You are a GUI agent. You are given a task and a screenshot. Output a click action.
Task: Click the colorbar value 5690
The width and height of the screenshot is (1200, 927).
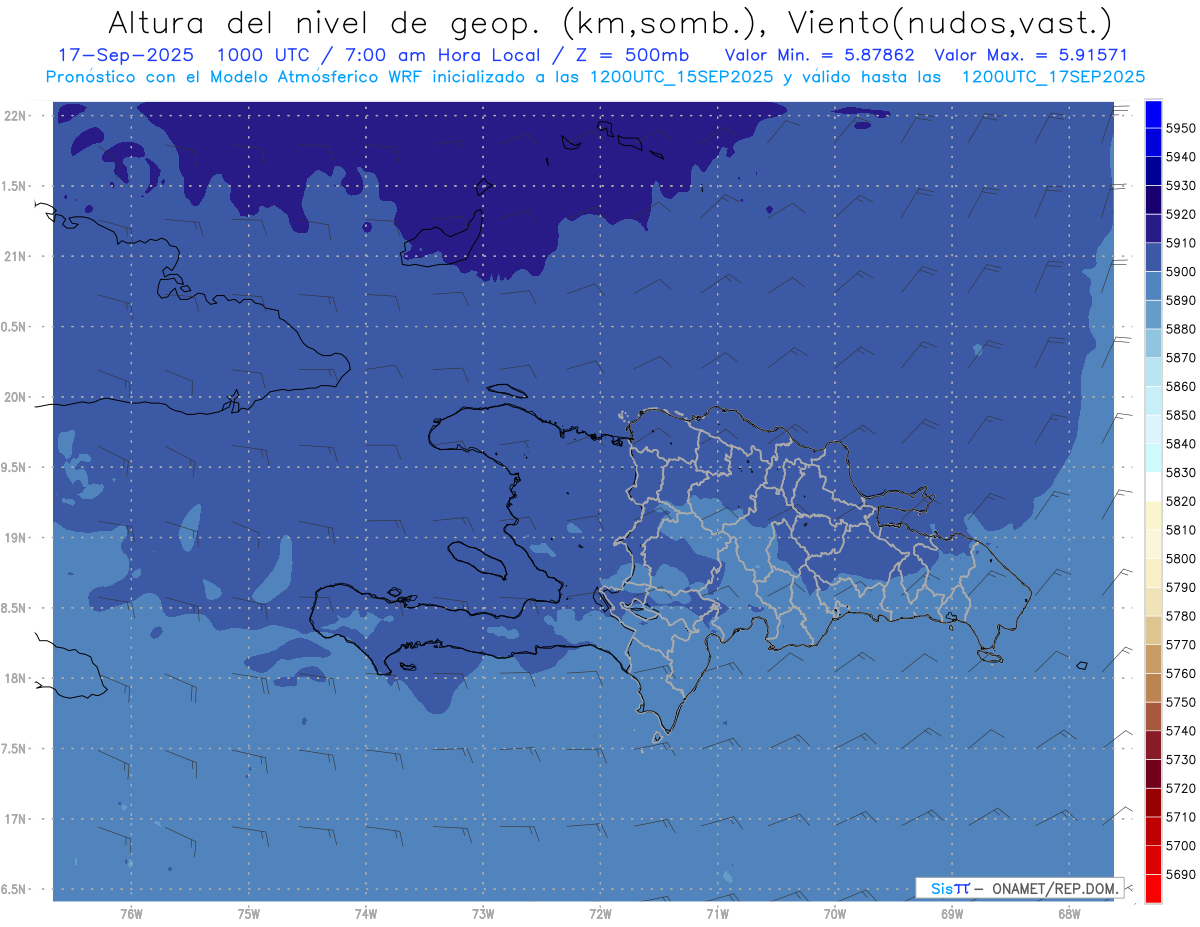point(1180,874)
